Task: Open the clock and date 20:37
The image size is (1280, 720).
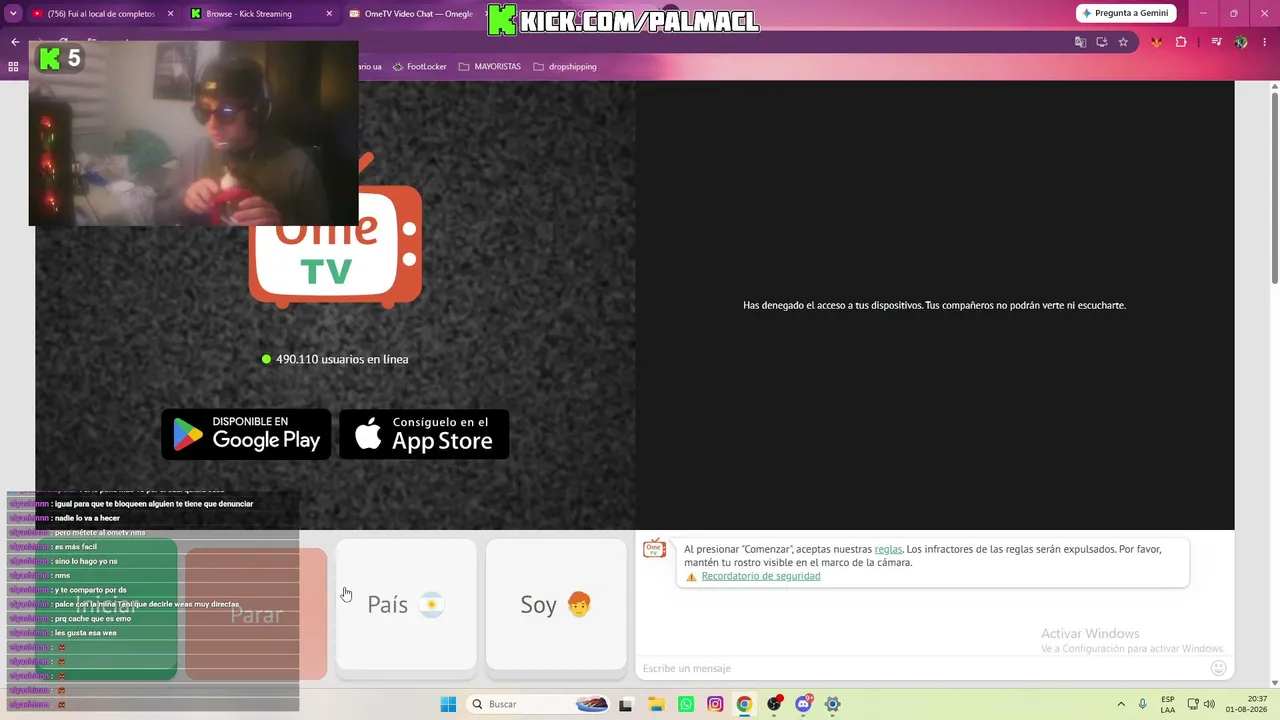Action: (x=1246, y=704)
